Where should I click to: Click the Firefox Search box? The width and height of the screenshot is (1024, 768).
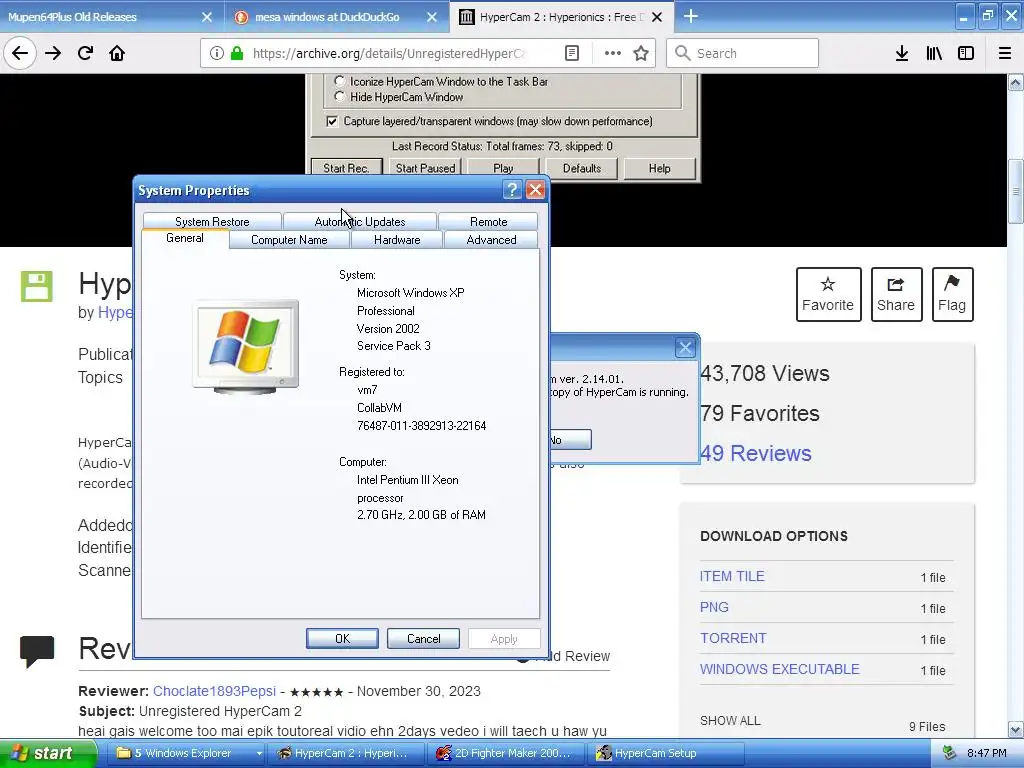coord(743,53)
